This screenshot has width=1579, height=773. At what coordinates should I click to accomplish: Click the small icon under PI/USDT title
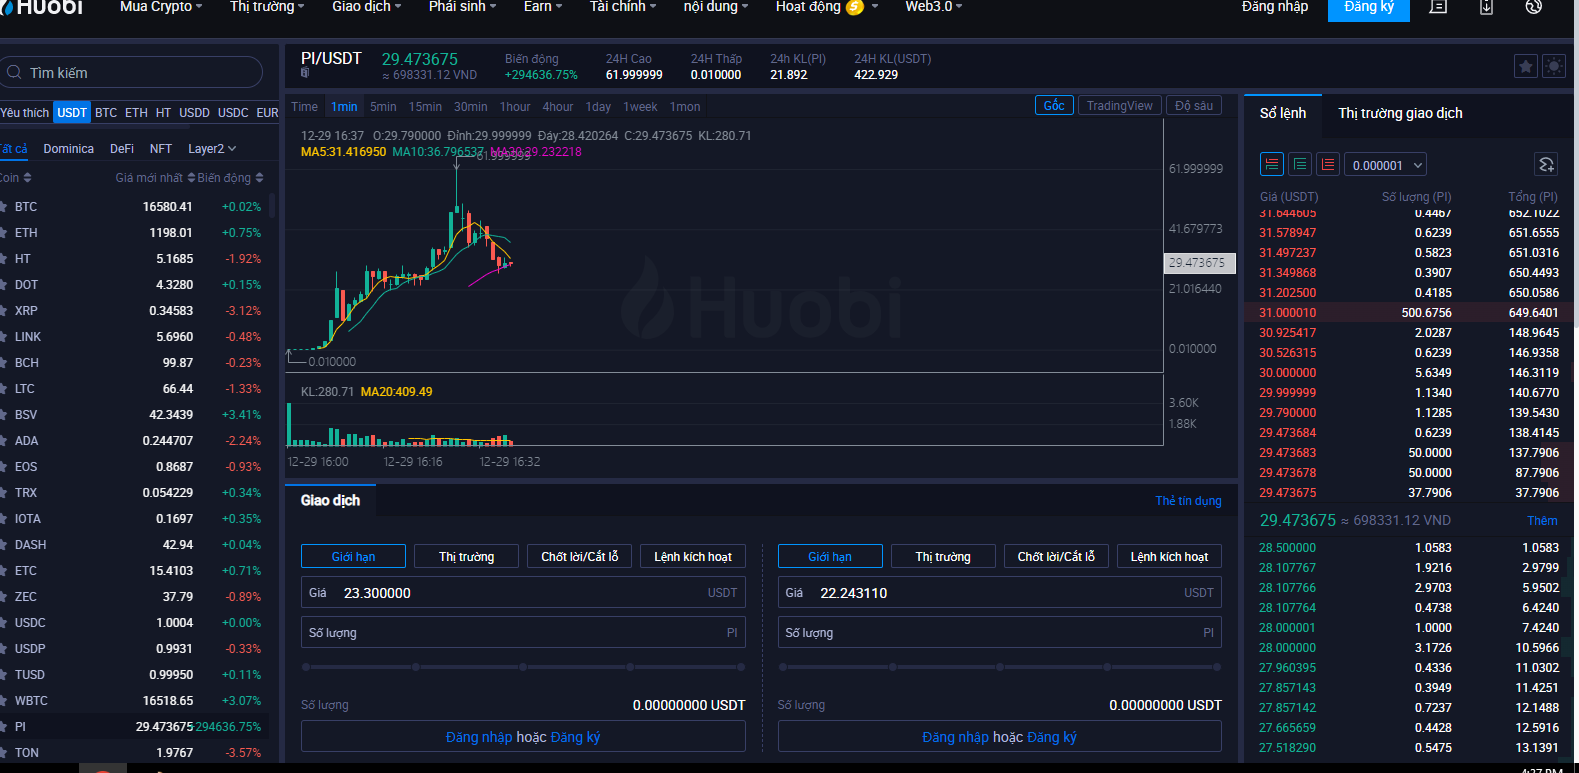(305, 73)
